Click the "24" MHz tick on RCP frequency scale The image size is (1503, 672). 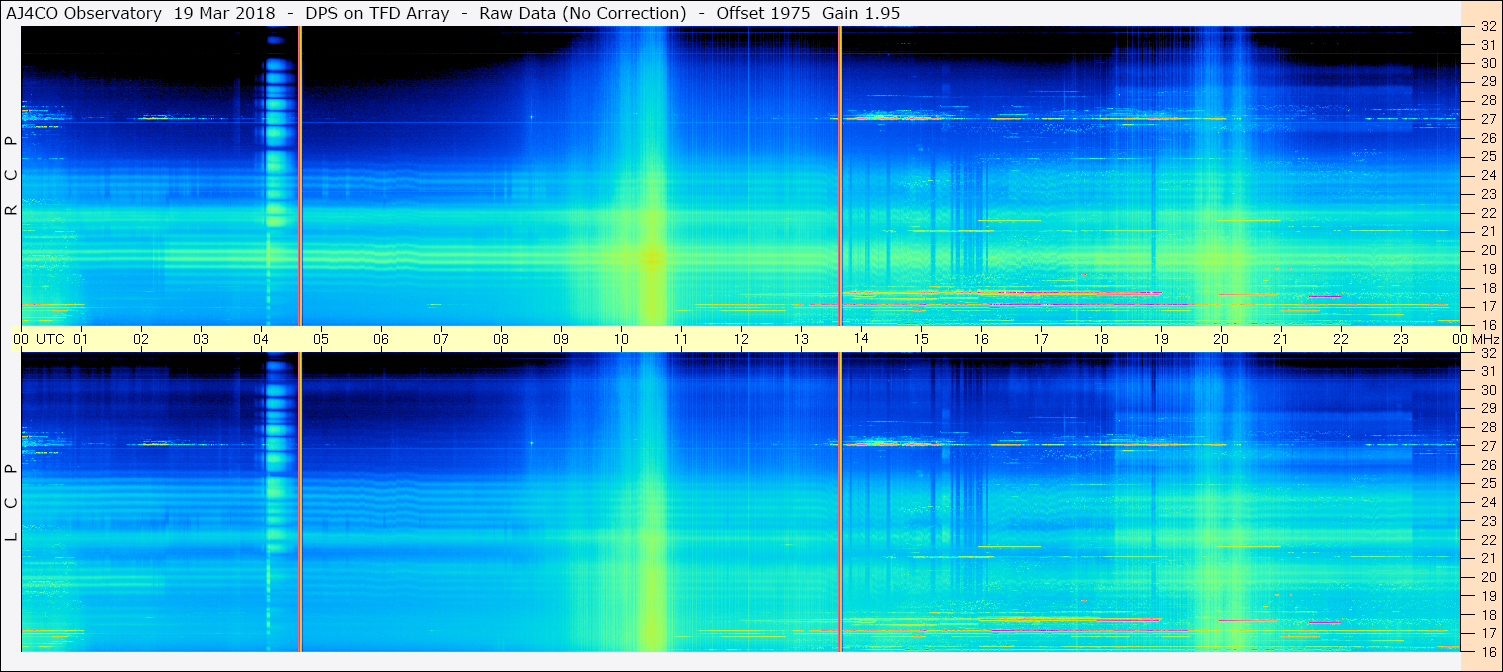tap(1487, 175)
